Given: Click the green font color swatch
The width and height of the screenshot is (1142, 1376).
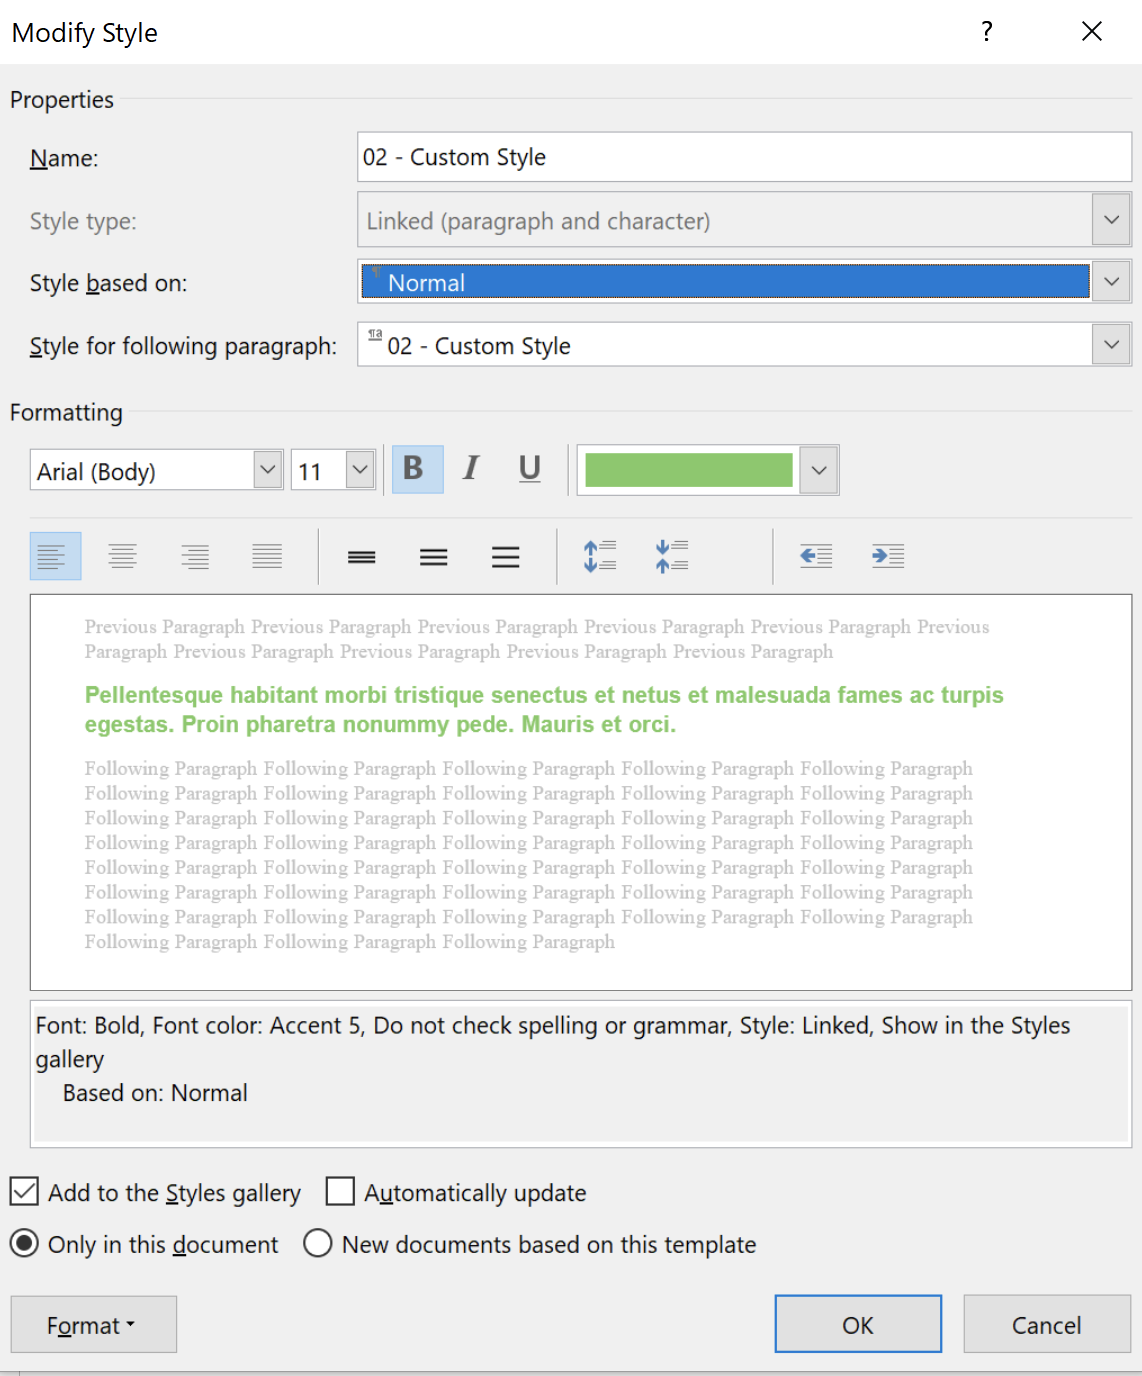Looking at the screenshot, I should 688,470.
